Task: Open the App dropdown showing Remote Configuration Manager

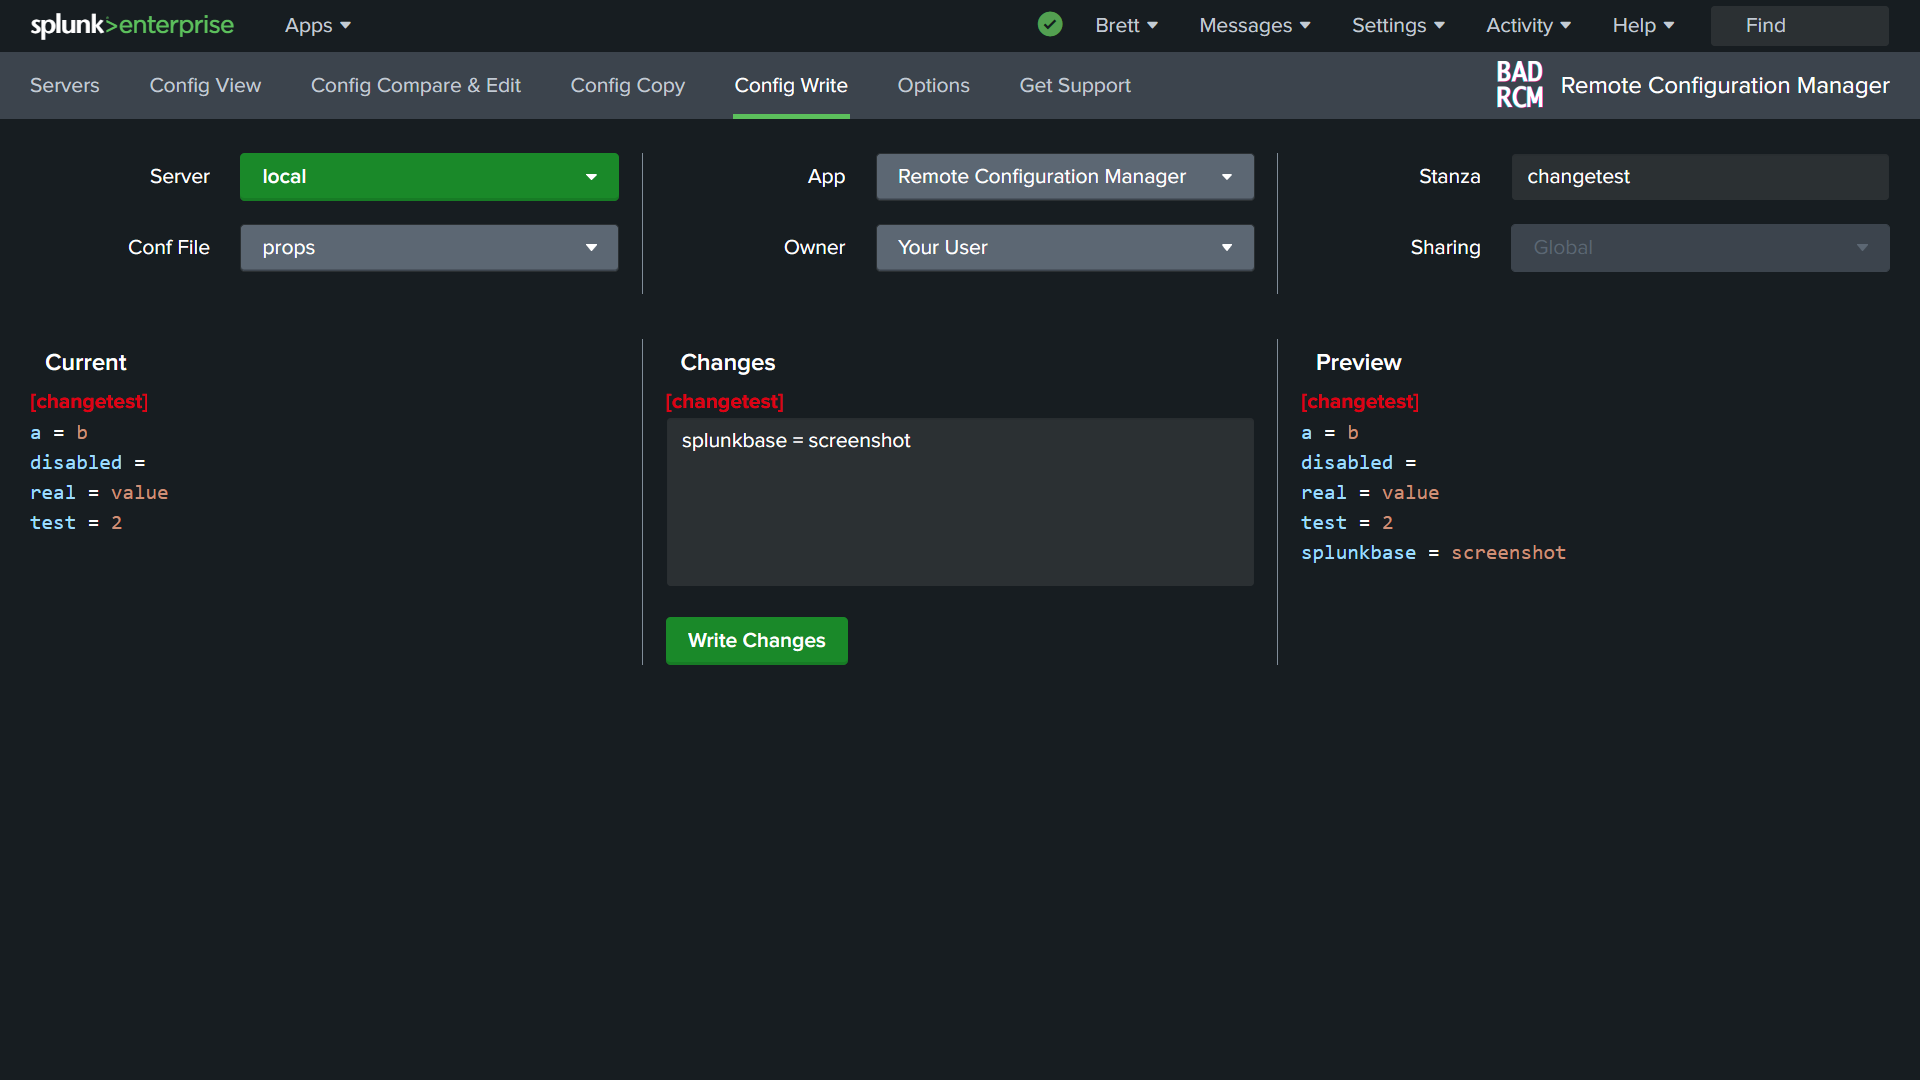Action: tap(1065, 177)
